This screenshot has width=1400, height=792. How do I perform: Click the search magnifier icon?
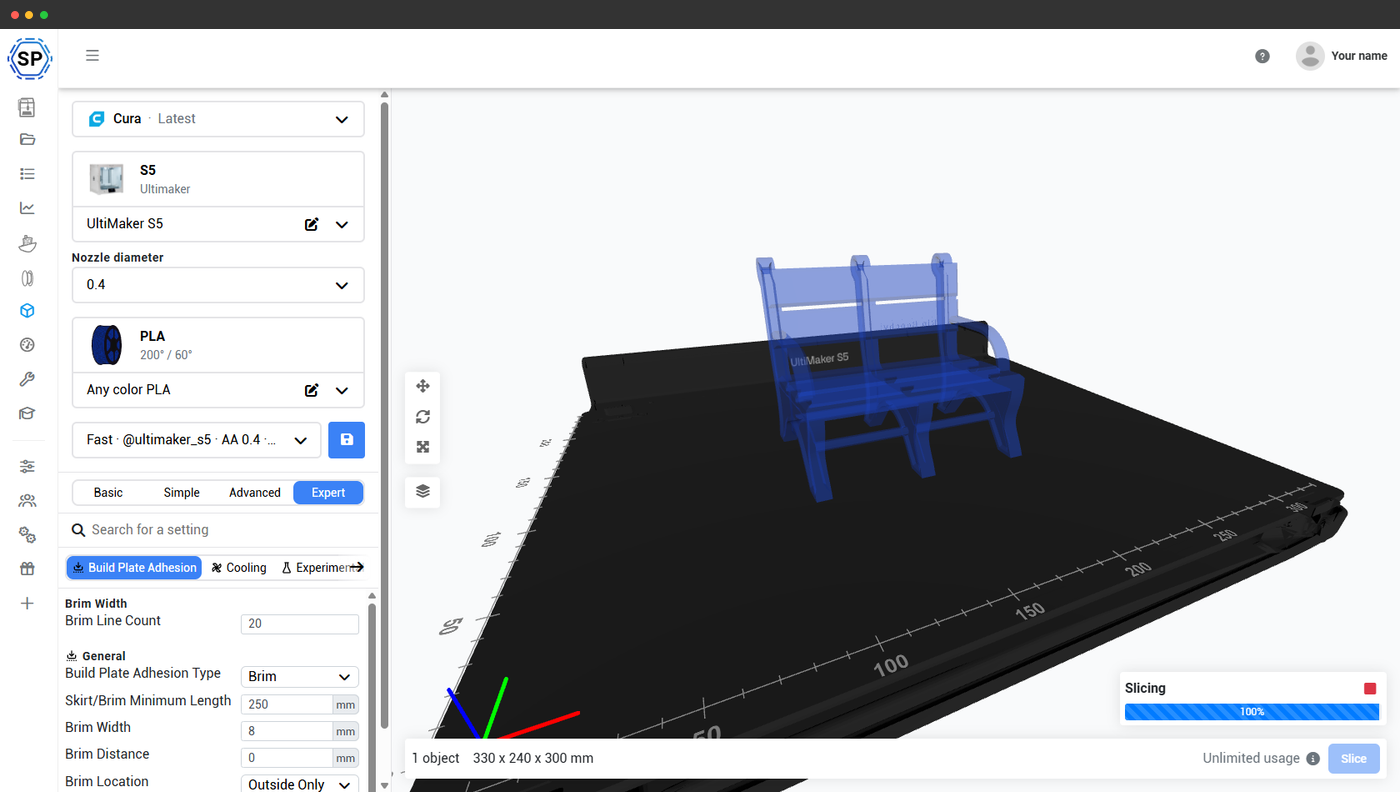coord(79,530)
